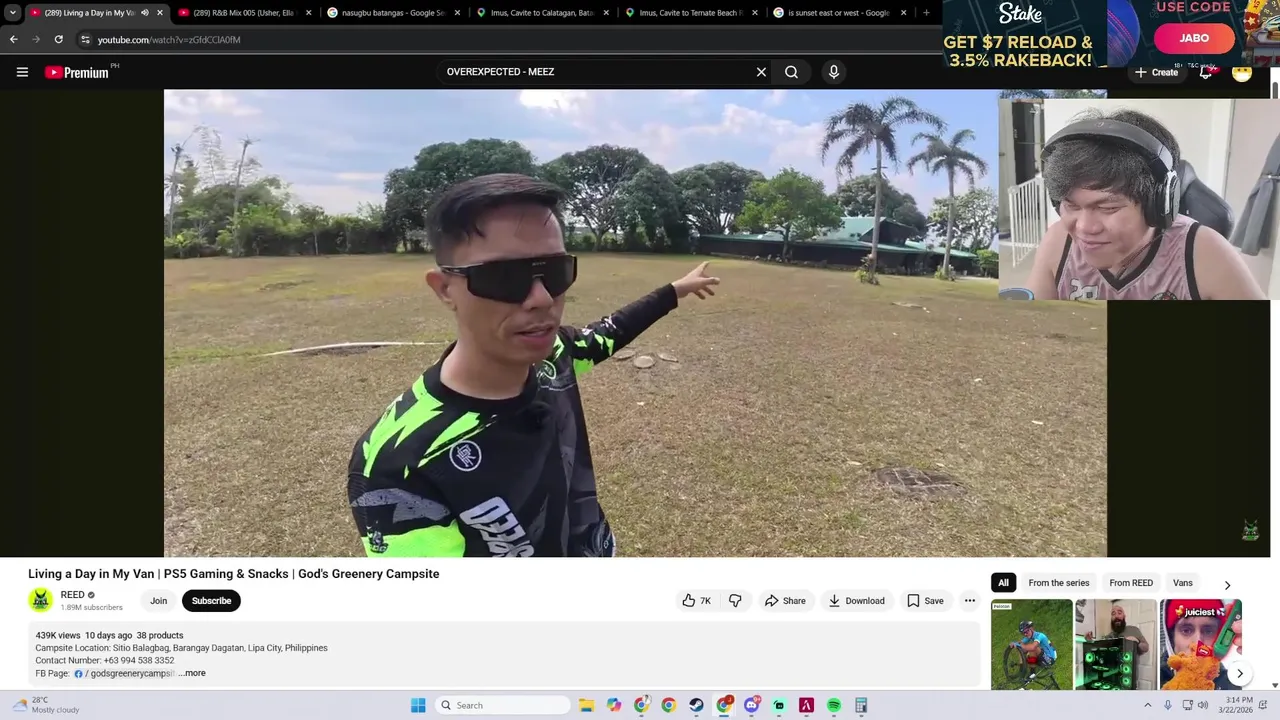
Task: Open more actions three-dot menu
Action: tap(969, 601)
